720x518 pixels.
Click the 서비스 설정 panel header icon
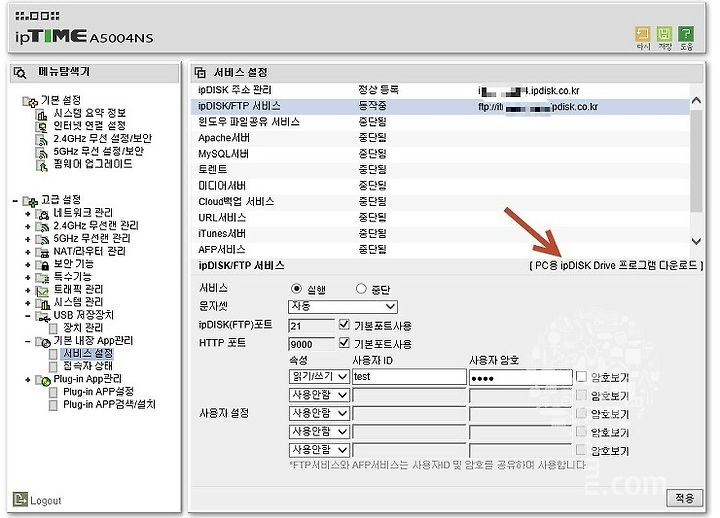tap(200, 73)
